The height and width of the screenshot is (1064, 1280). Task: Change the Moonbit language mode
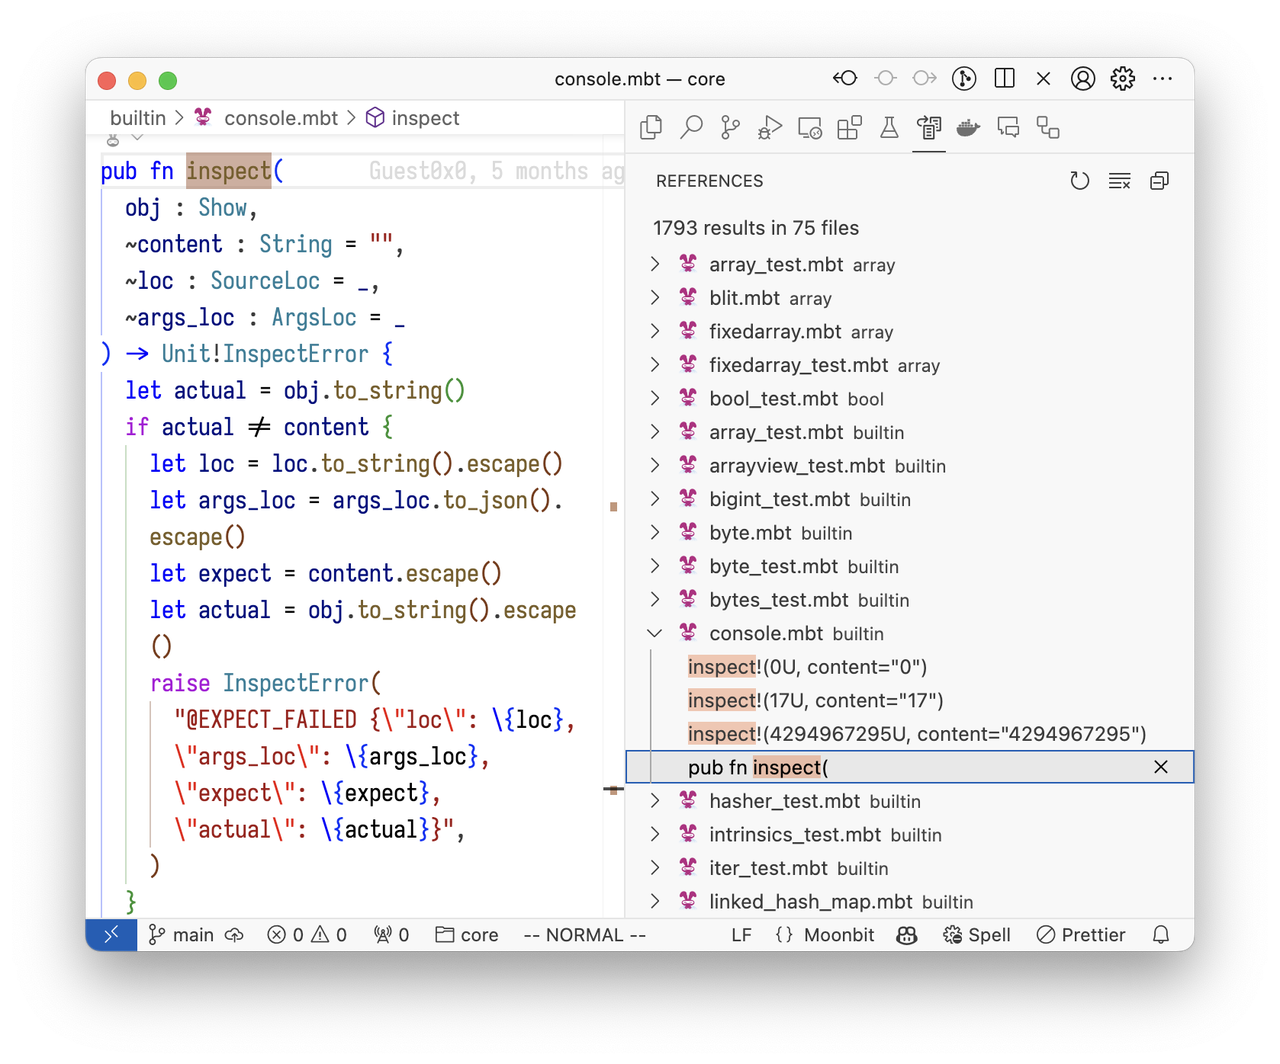click(x=825, y=935)
